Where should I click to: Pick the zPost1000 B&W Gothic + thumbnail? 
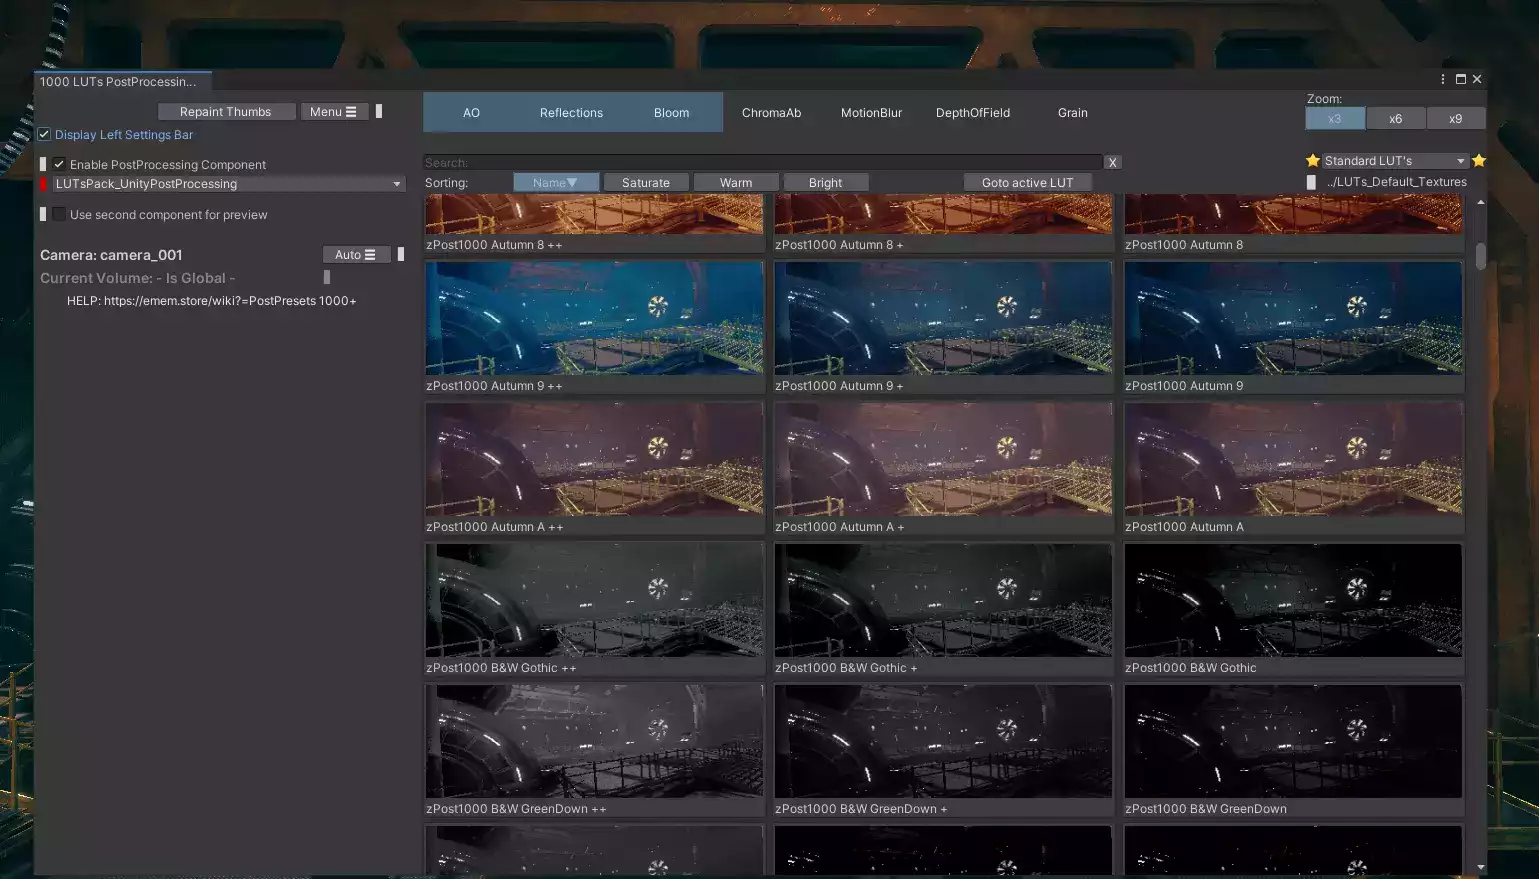point(943,601)
